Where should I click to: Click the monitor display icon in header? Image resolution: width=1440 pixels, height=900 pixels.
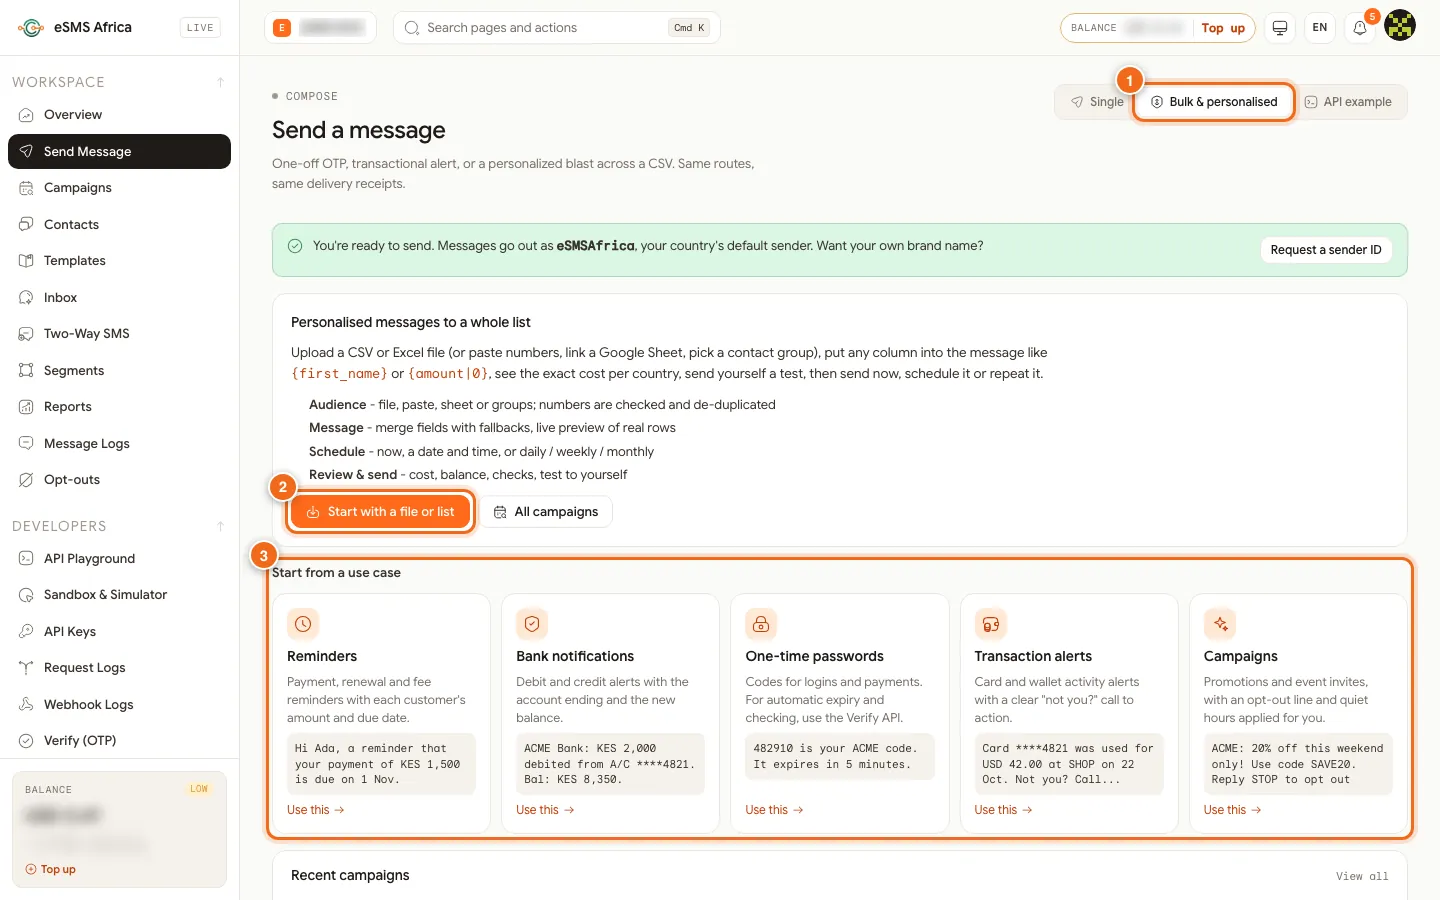click(x=1280, y=28)
